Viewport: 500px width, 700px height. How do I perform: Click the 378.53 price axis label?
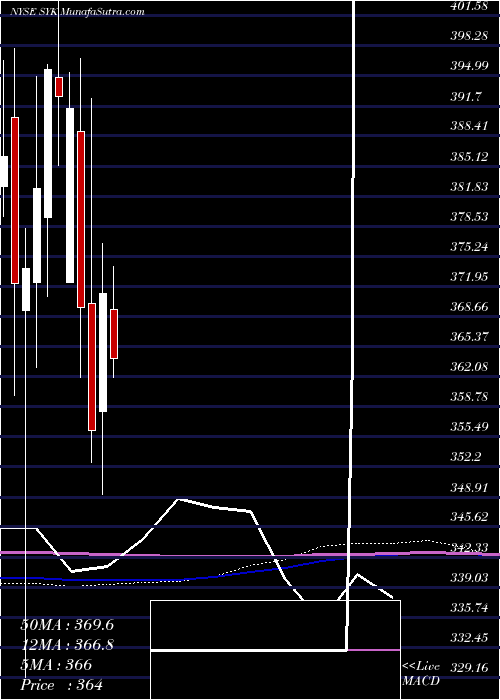(x=469, y=217)
